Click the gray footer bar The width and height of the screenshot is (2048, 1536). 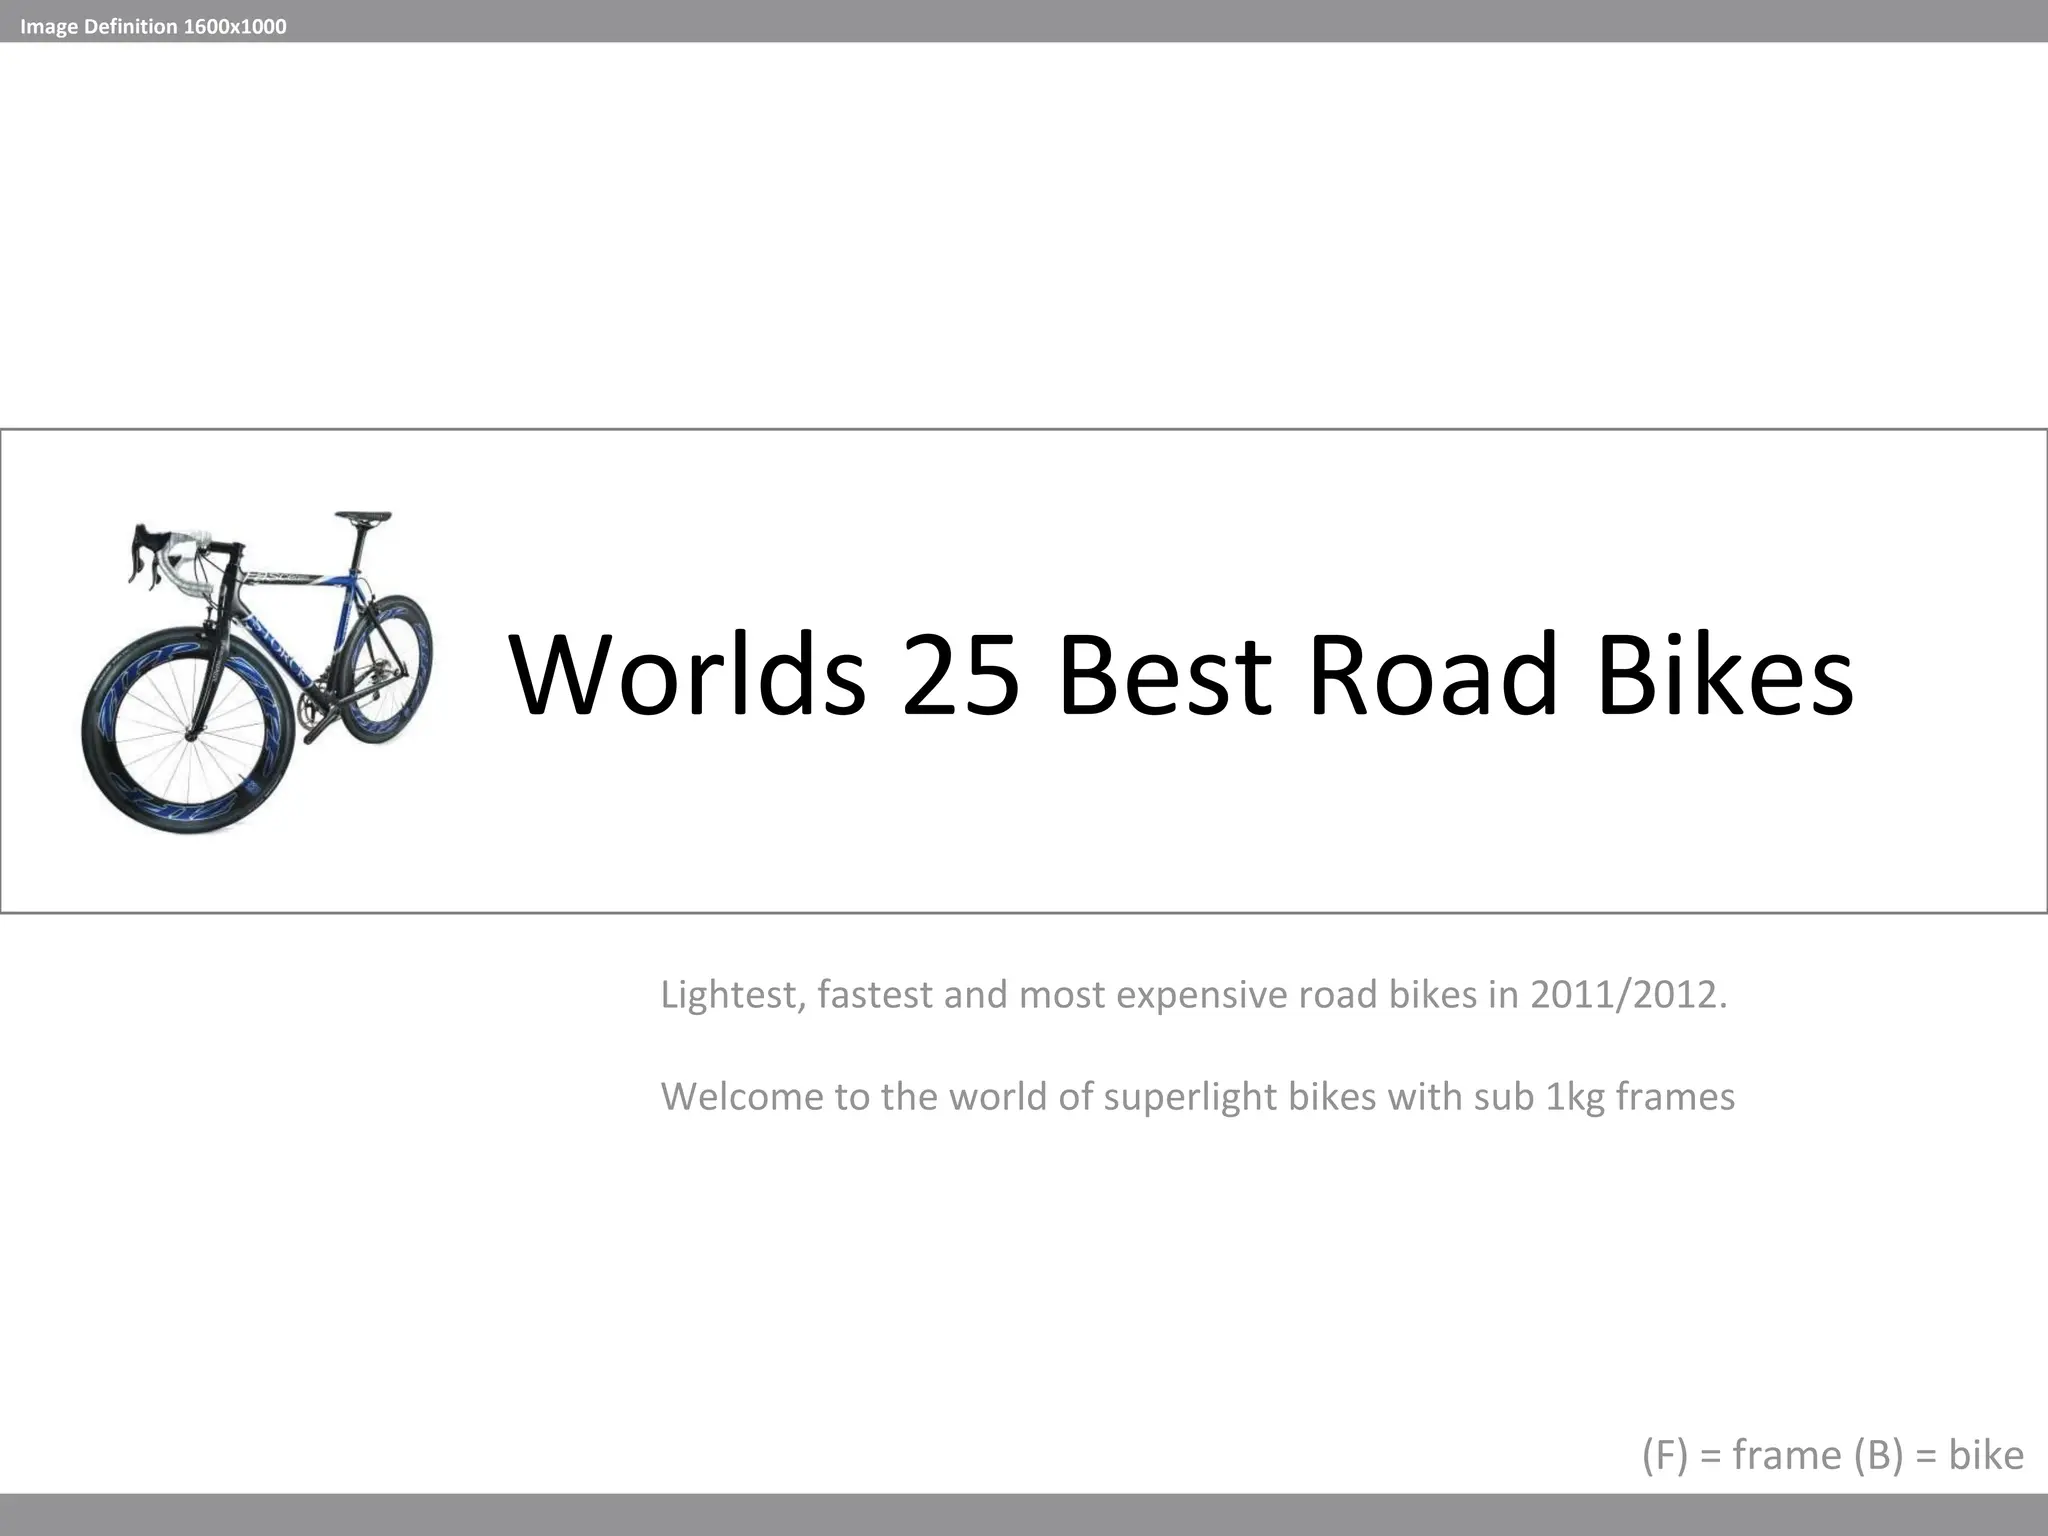tap(1024, 1515)
